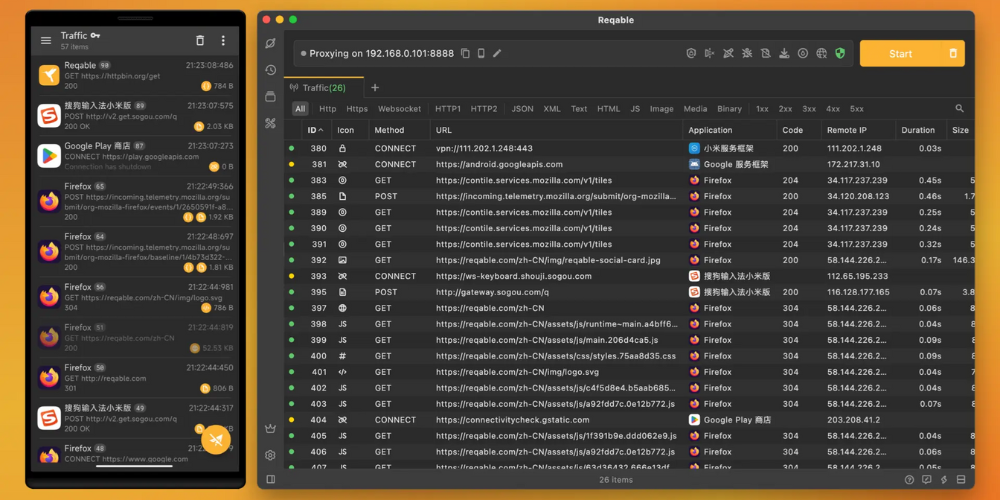This screenshot has width=1000, height=500.
Task: Add a new tab with plus button
Action: click(375, 88)
